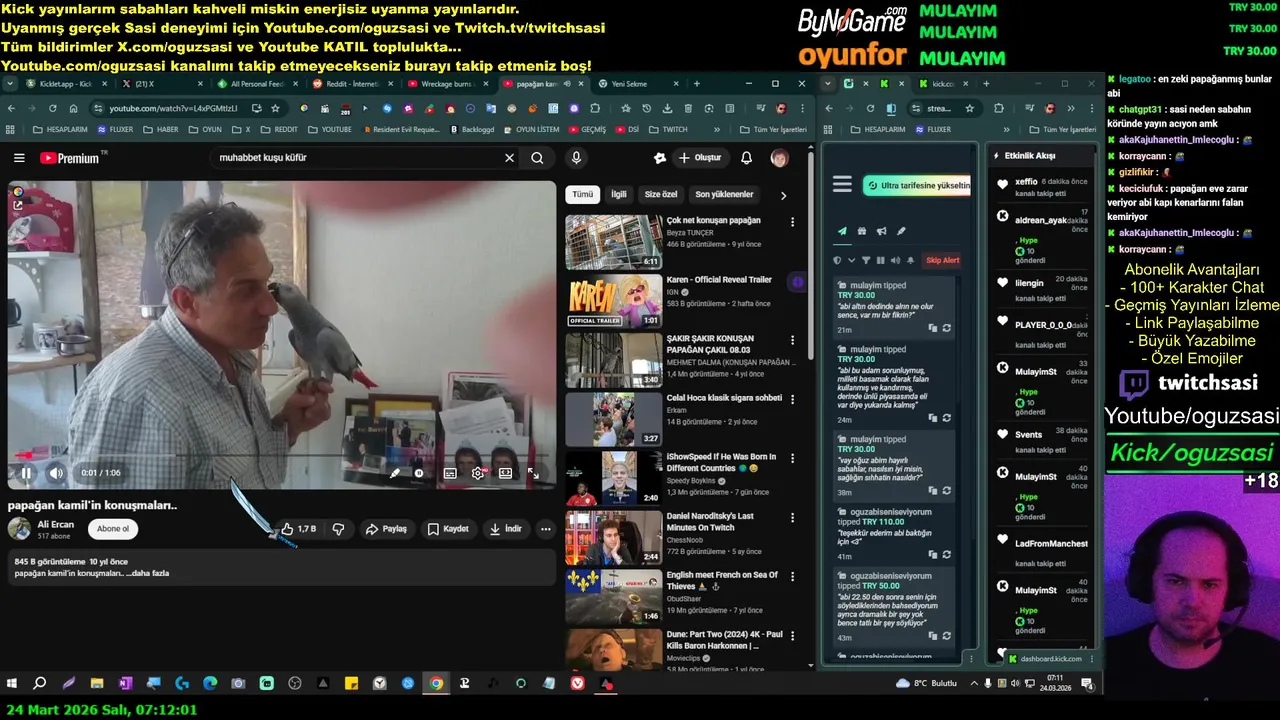Open filter funnel in alert toolbar

point(866,260)
